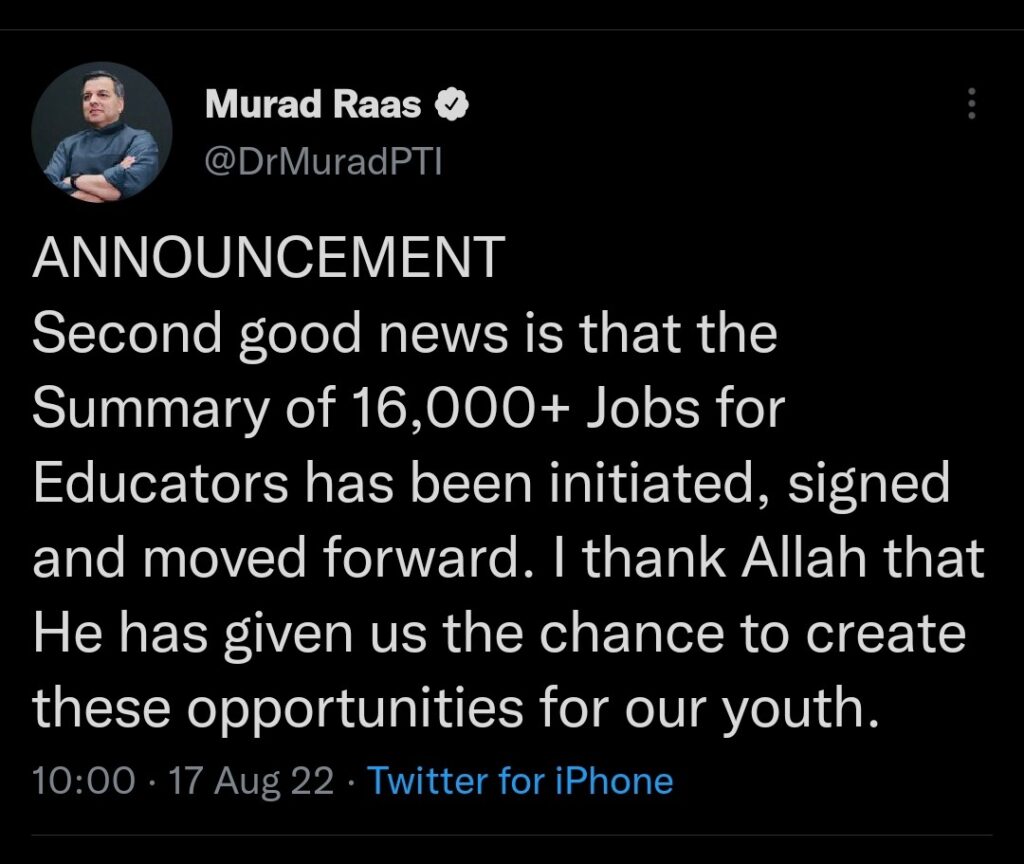Click the 10:00 timestamp
This screenshot has width=1024, height=864.
(83, 780)
